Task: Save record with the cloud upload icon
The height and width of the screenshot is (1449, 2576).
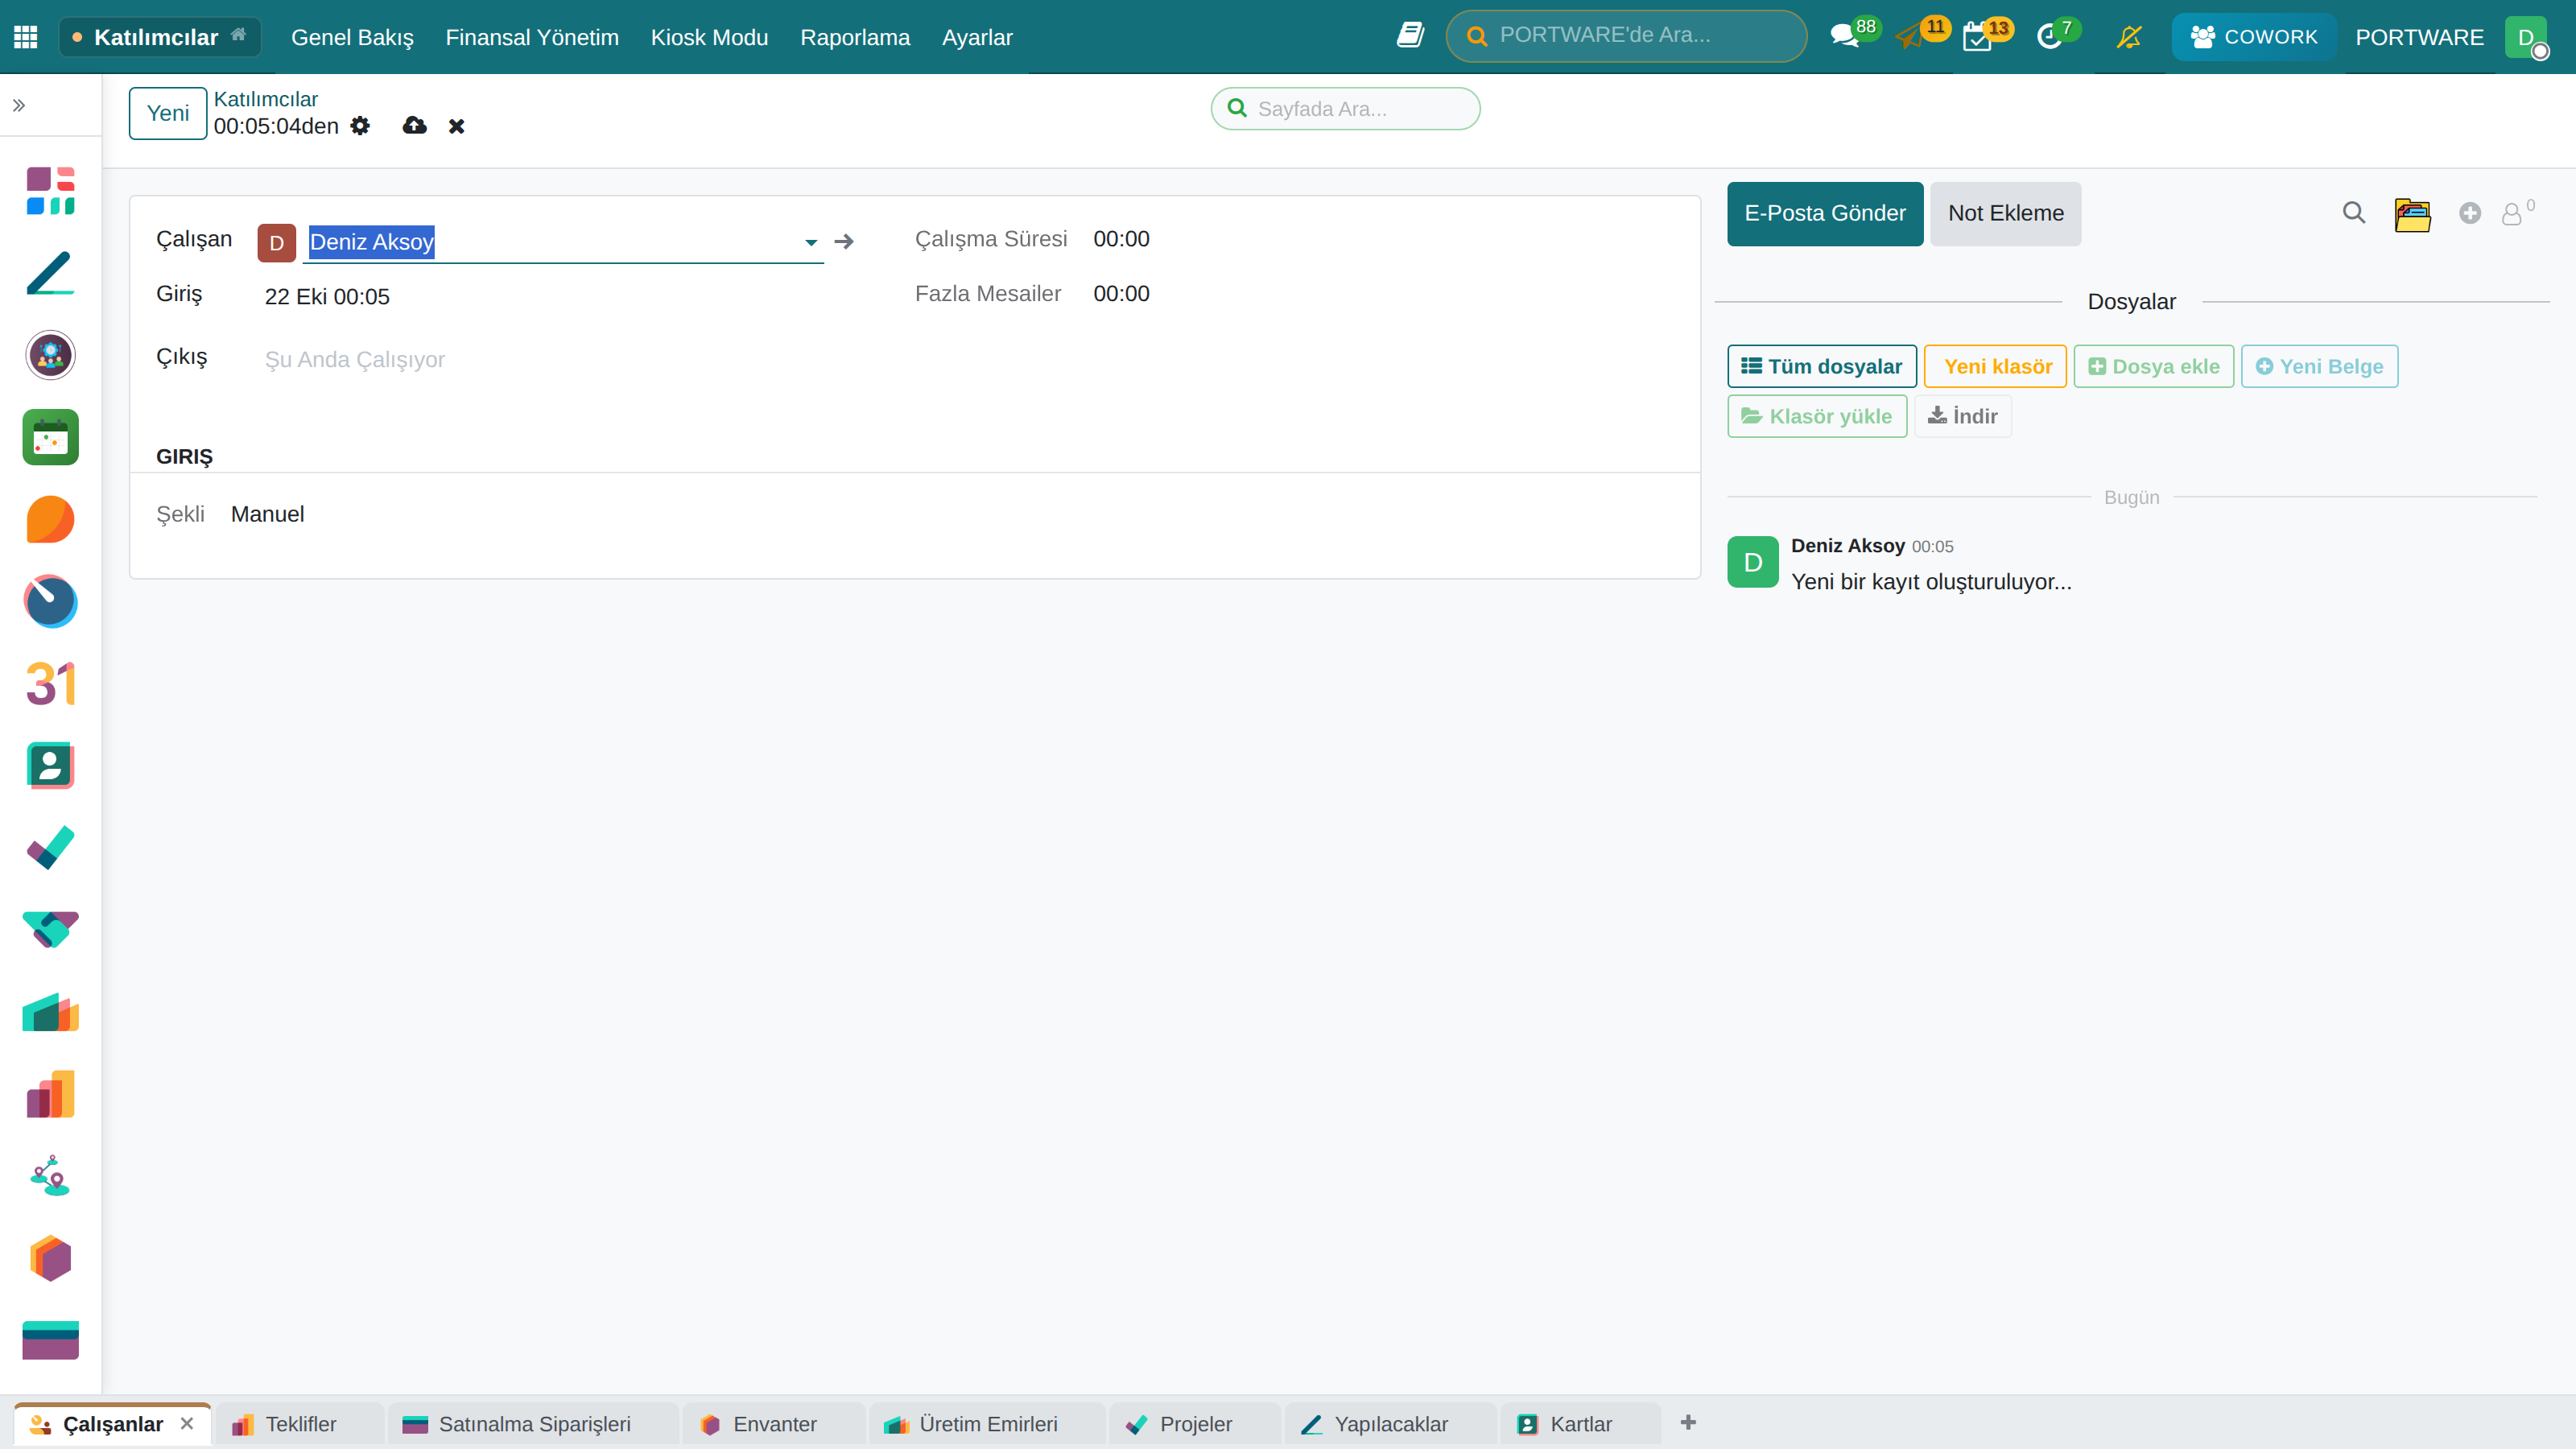Action: [x=414, y=126]
